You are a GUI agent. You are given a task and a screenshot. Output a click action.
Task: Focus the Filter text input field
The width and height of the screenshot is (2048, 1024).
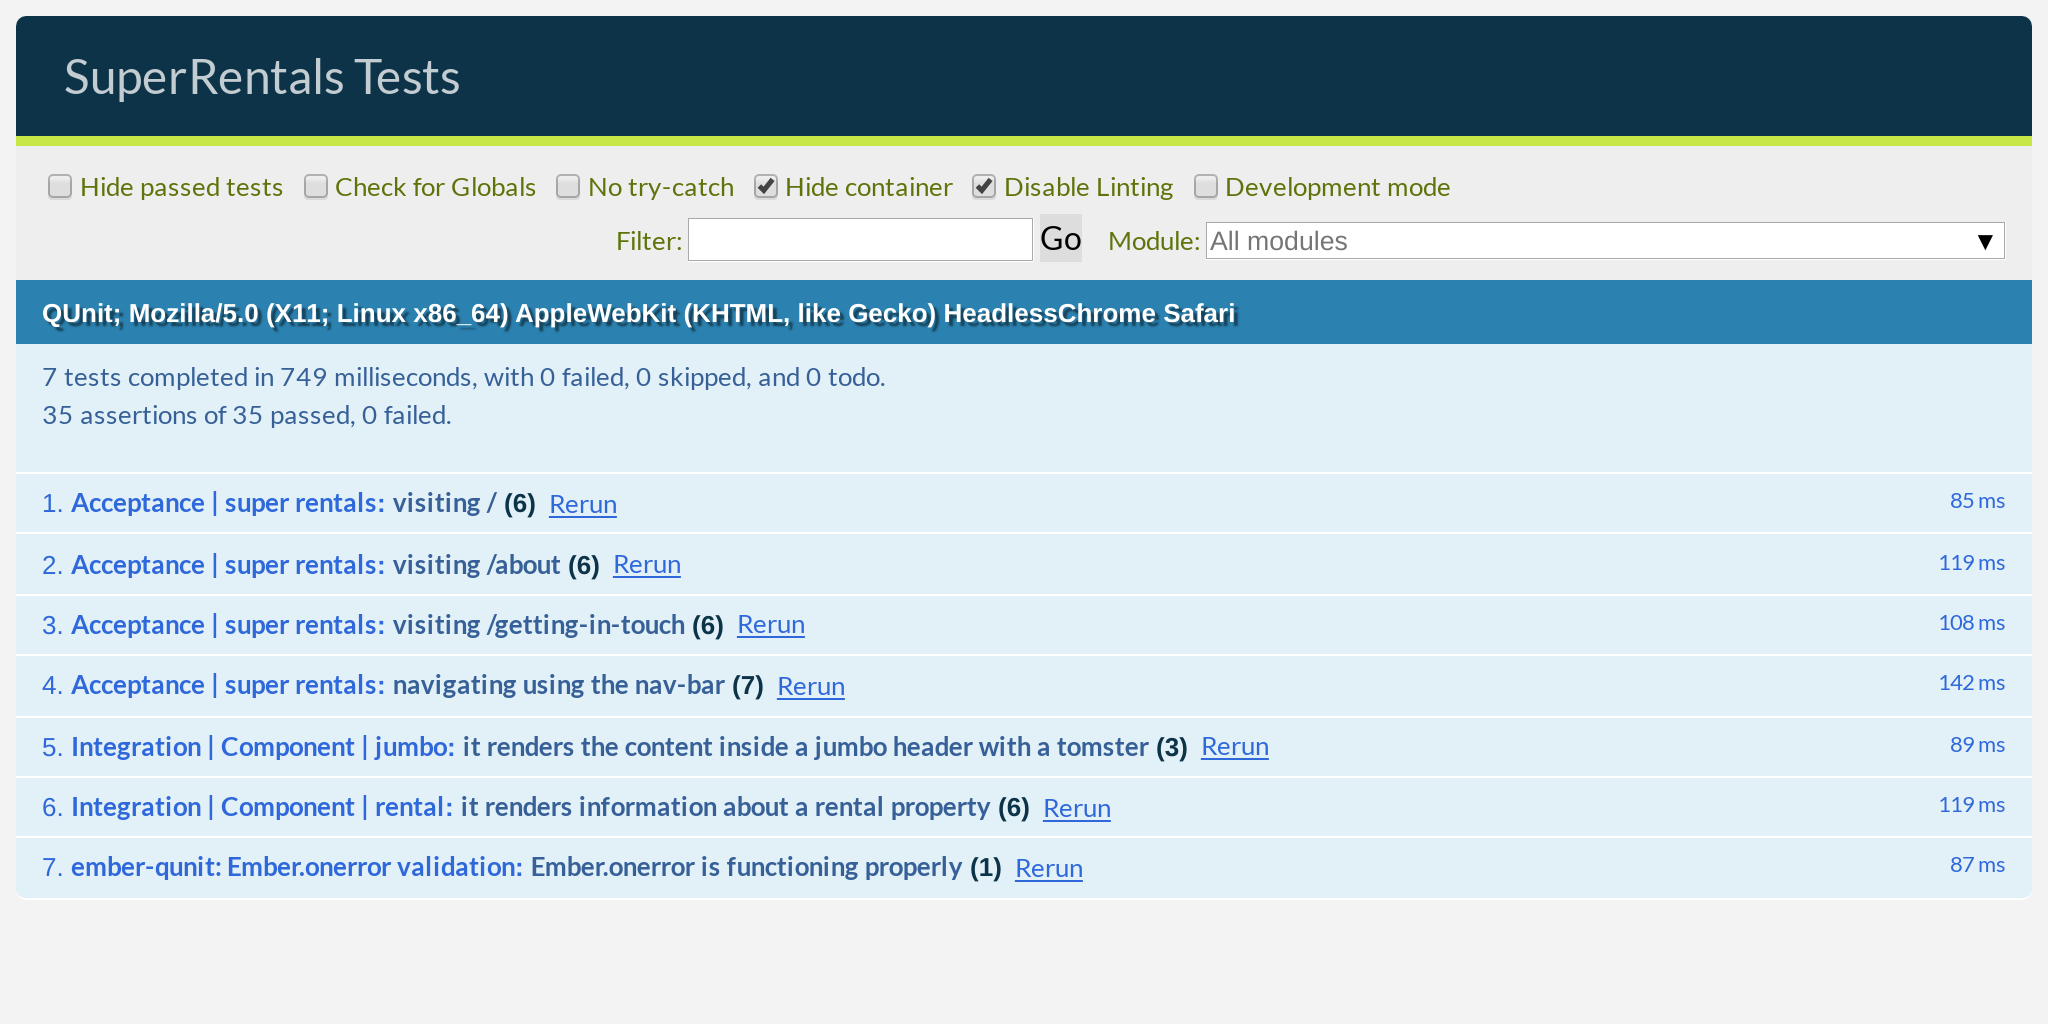click(860, 240)
